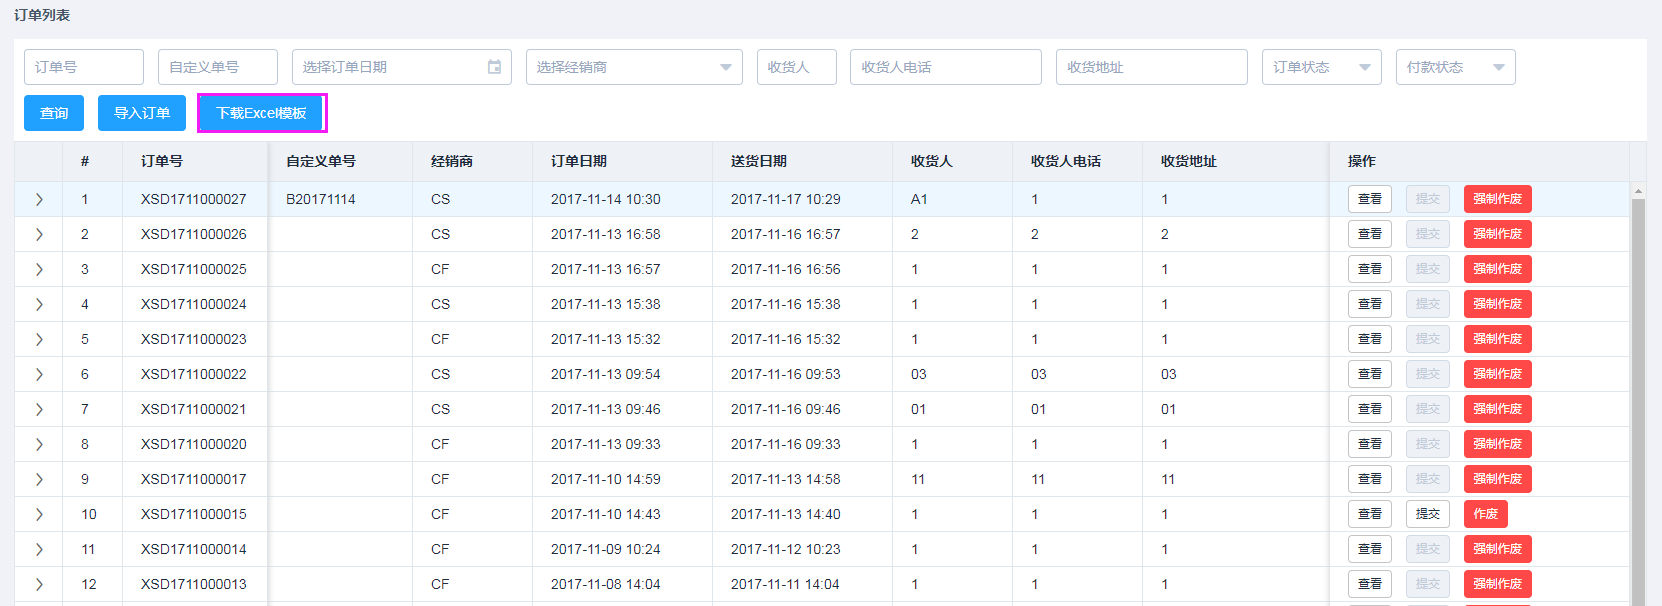Expand row for order XSD1711000022
Viewport: 1662px width, 606px height.
pyautogui.click(x=39, y=374)
